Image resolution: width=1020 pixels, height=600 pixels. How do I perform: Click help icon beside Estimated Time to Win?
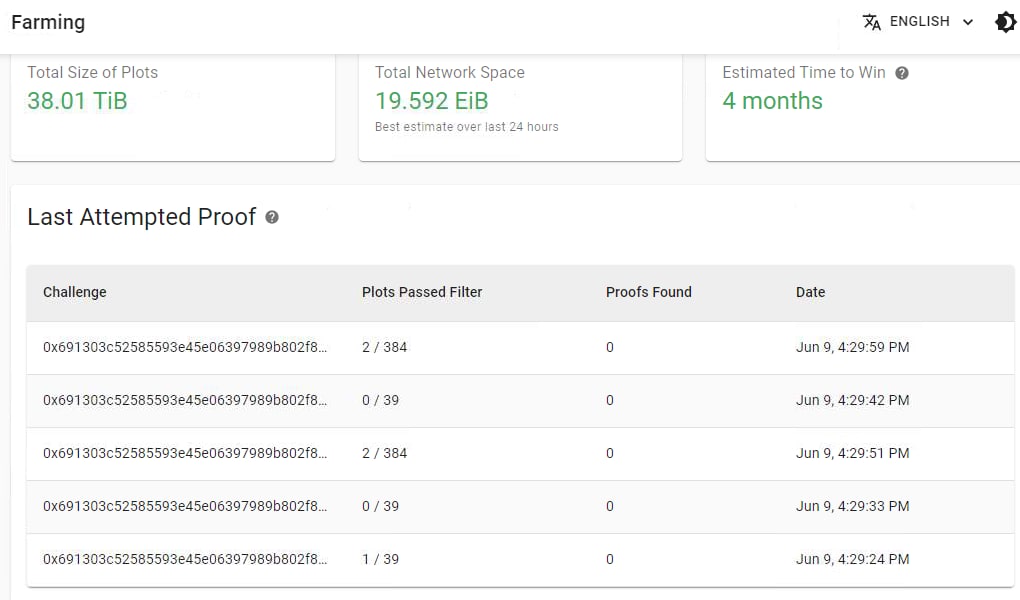[x=902, y=73]
